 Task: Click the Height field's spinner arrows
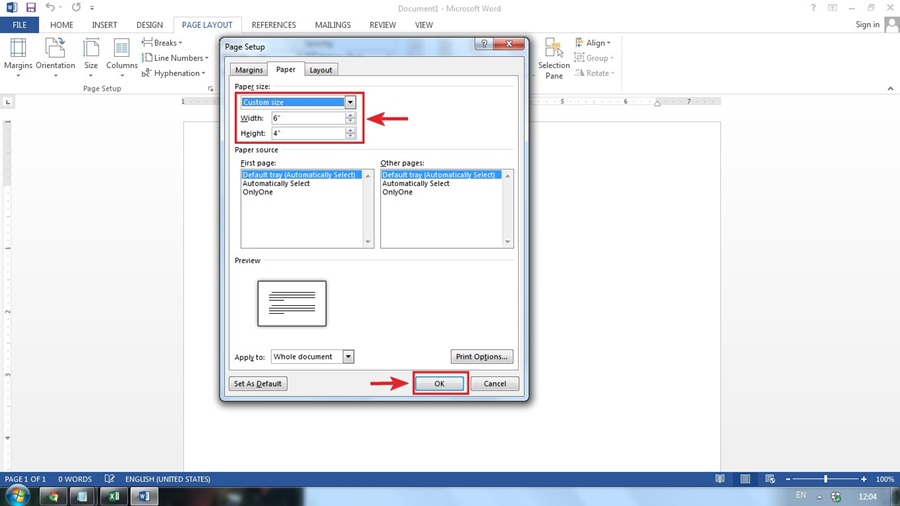pyautogui.click(x=350, y=133)
